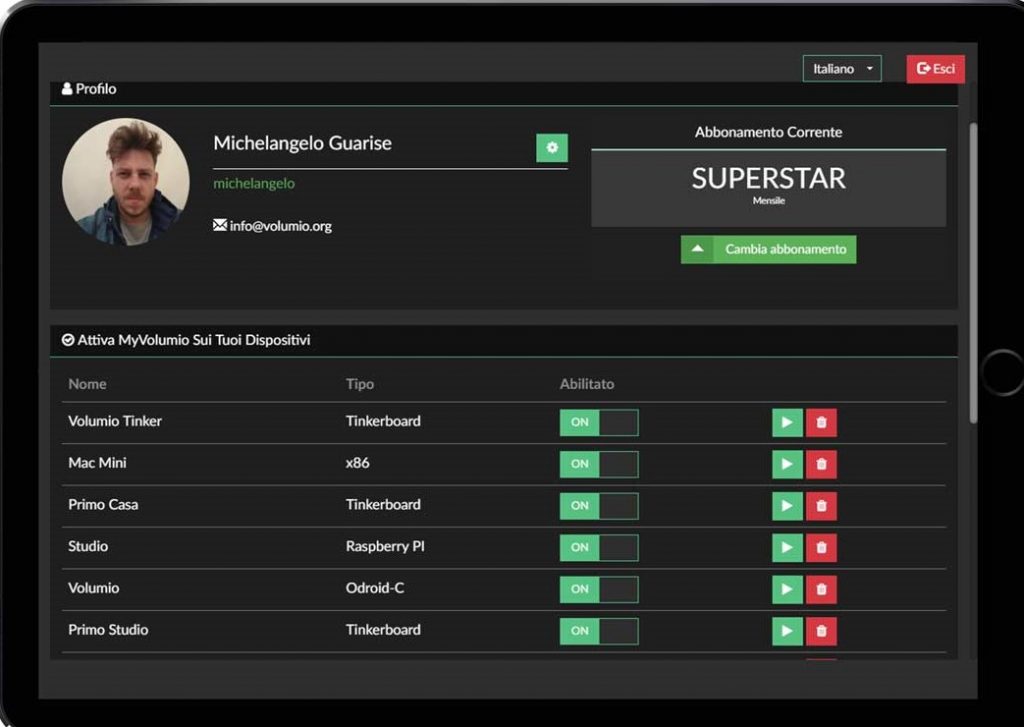This screenshot has width=1024, height=727.
Task: Toggle the Volumio Tinker ON switch
Action: (599, 423)
